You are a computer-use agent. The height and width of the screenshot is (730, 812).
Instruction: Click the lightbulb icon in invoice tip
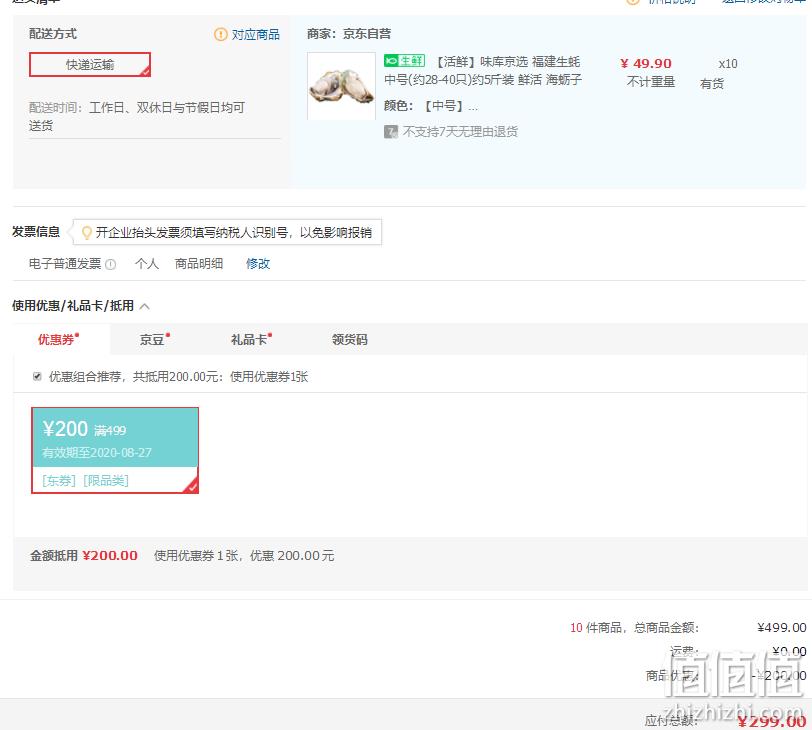tap(86, 232)
